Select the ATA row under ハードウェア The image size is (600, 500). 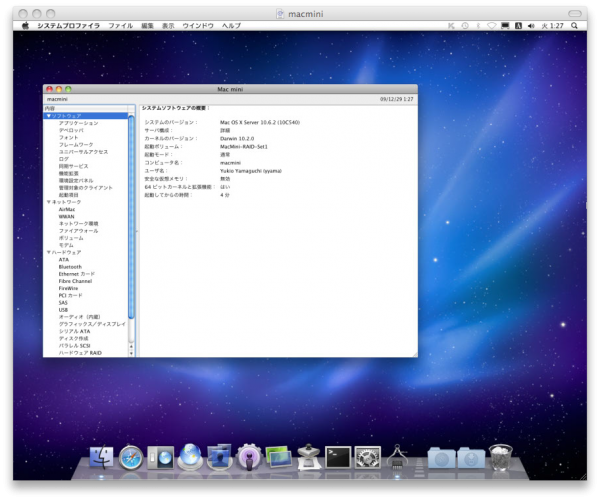coord(64,260)
